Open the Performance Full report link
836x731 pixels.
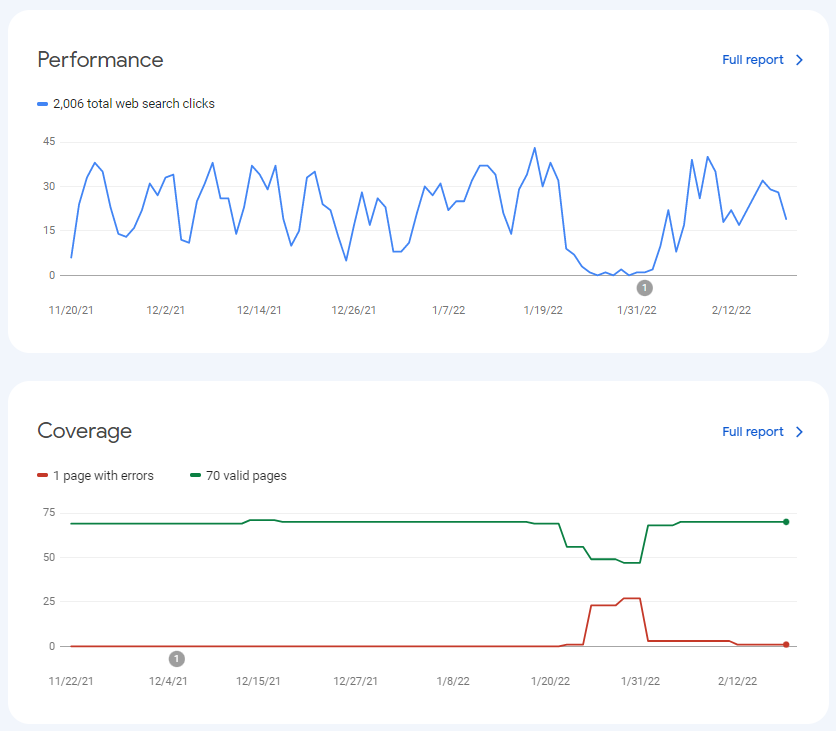point(752,60)
